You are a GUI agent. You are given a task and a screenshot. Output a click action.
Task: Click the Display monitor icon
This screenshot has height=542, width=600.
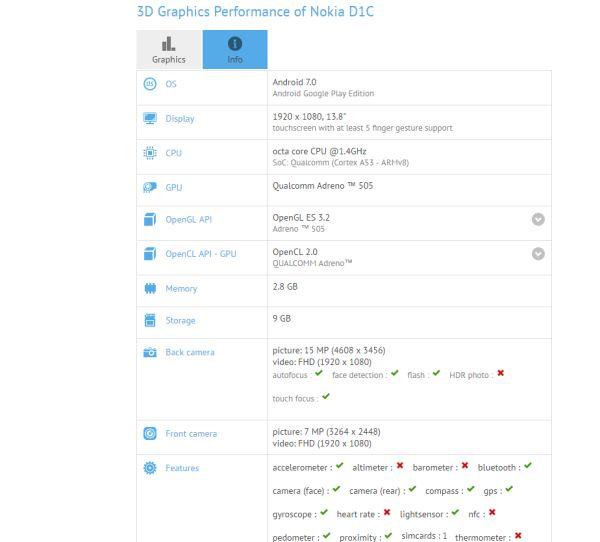pyautogui.click(x=150, y=118)
